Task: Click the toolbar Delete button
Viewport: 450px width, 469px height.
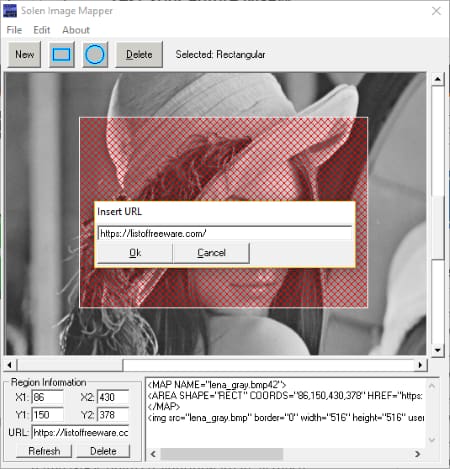Action: coord(139,54)
